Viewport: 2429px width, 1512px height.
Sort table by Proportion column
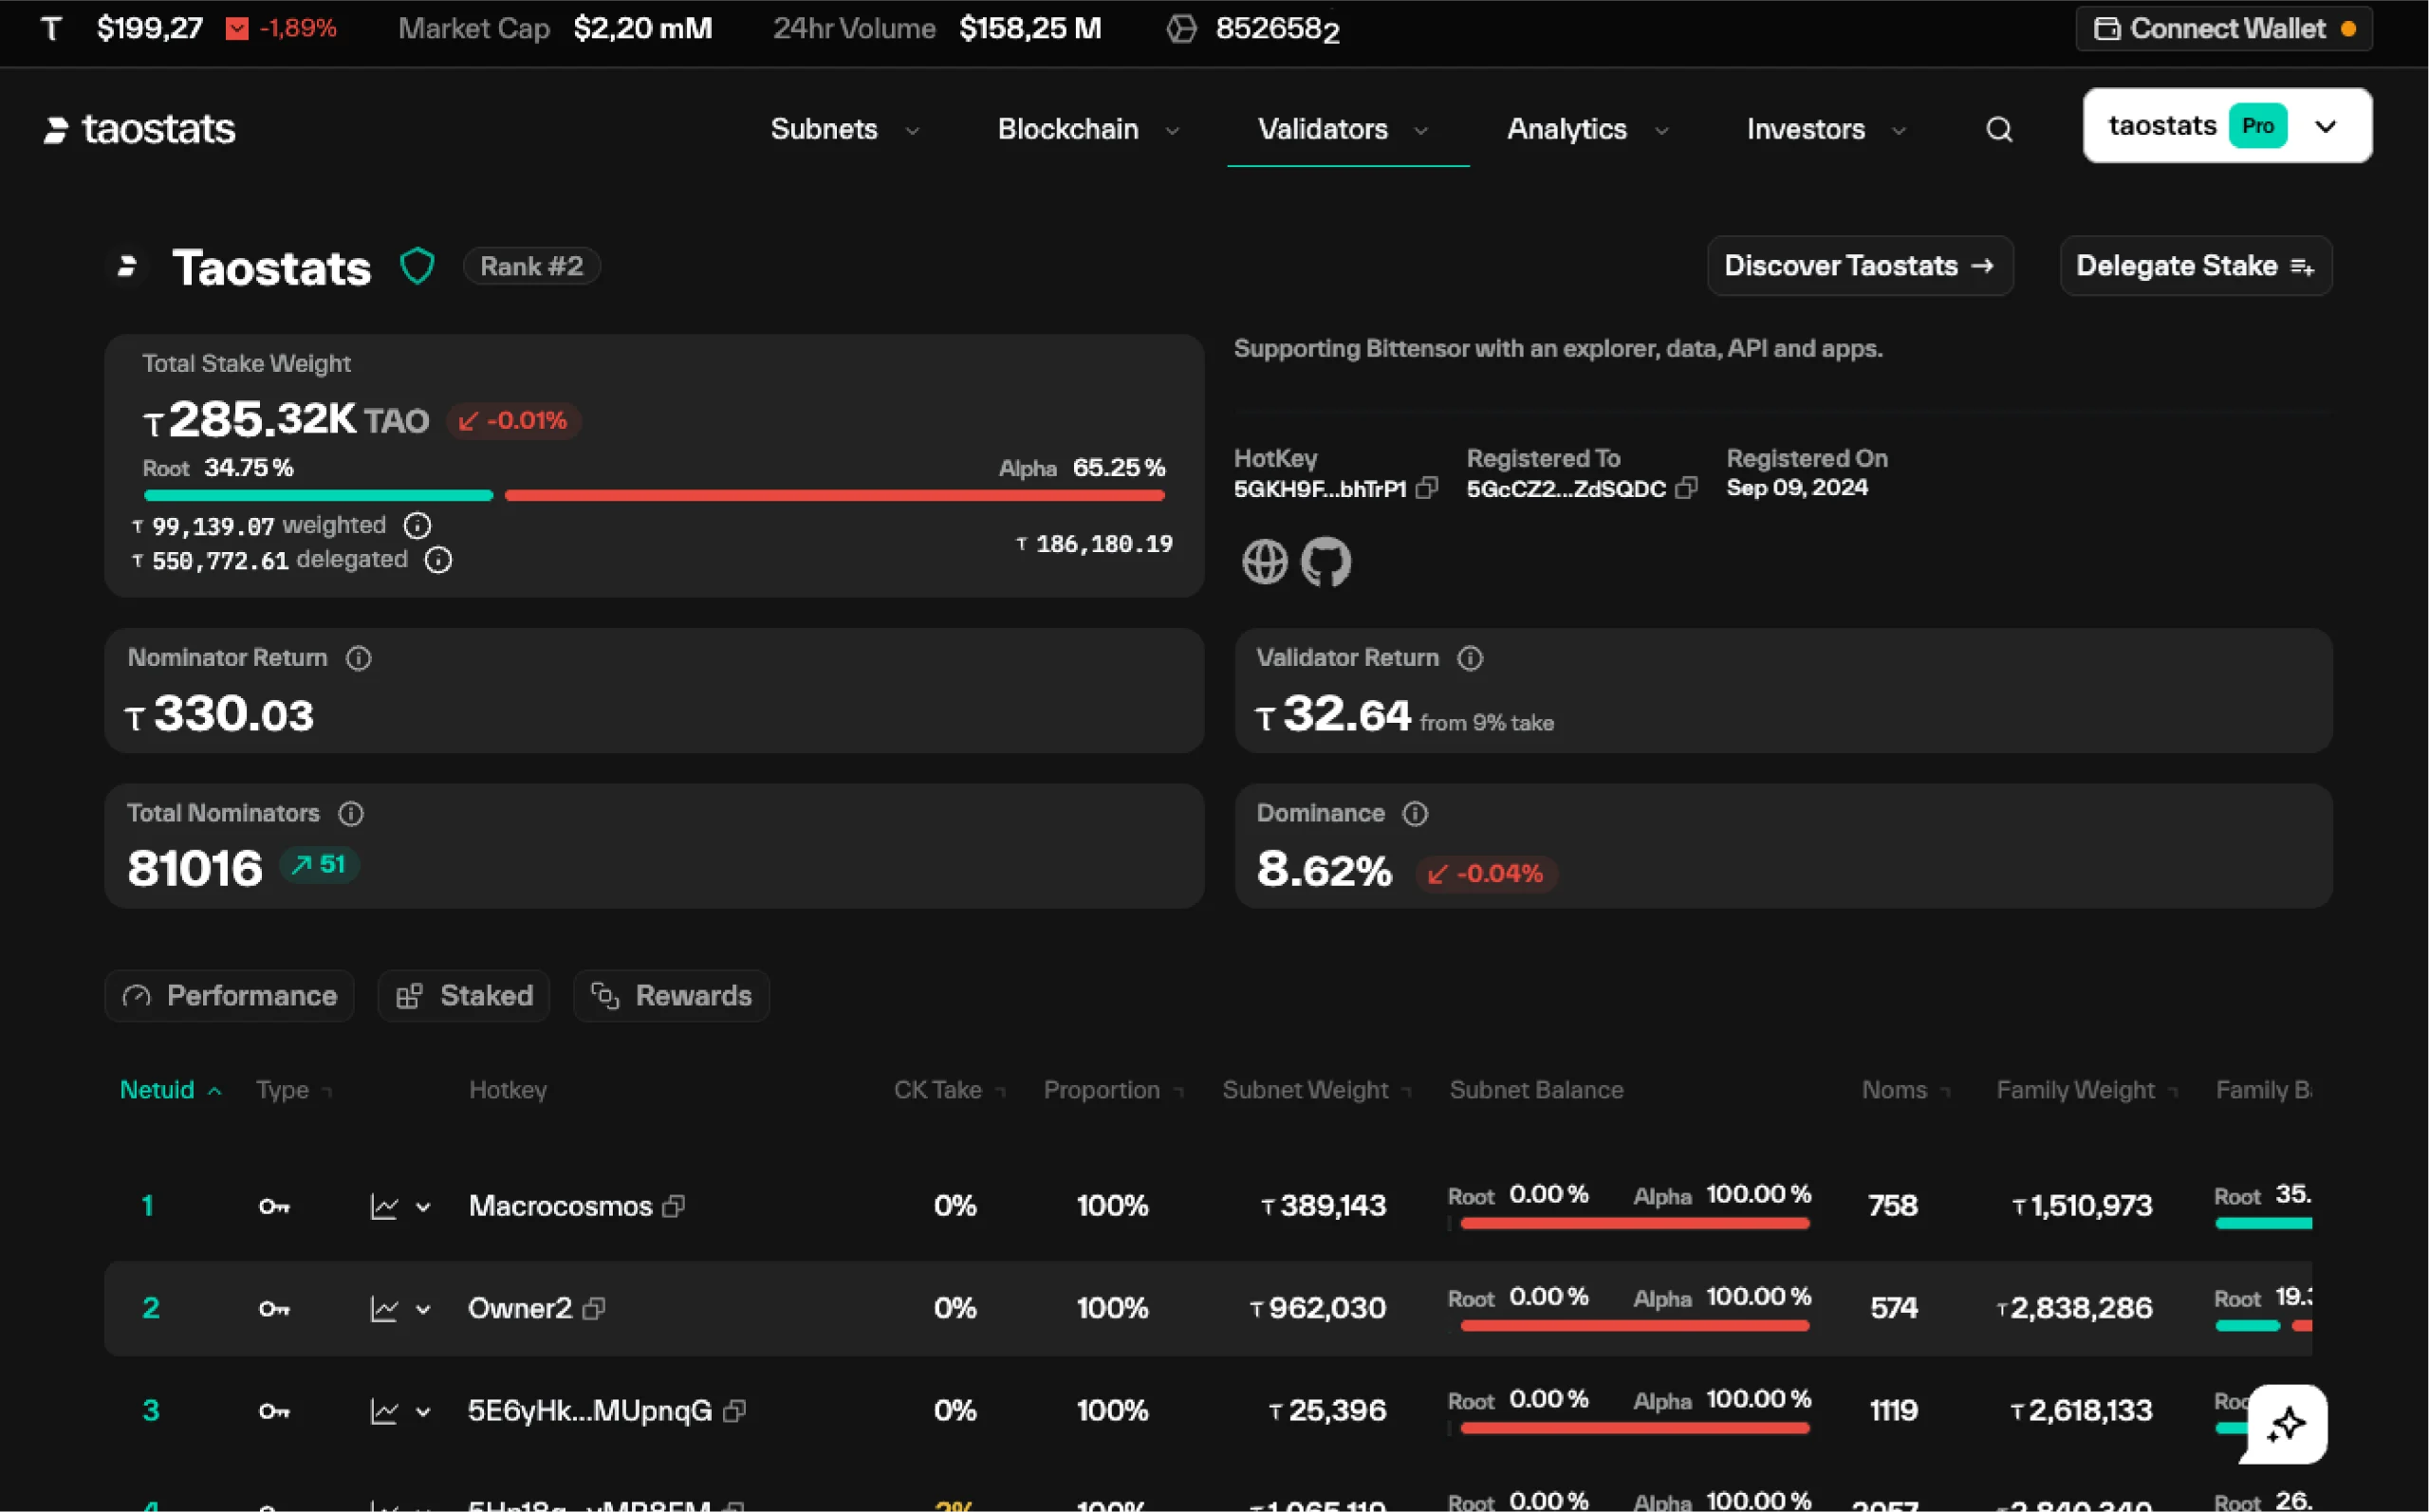click(x=1113, y=1090)
